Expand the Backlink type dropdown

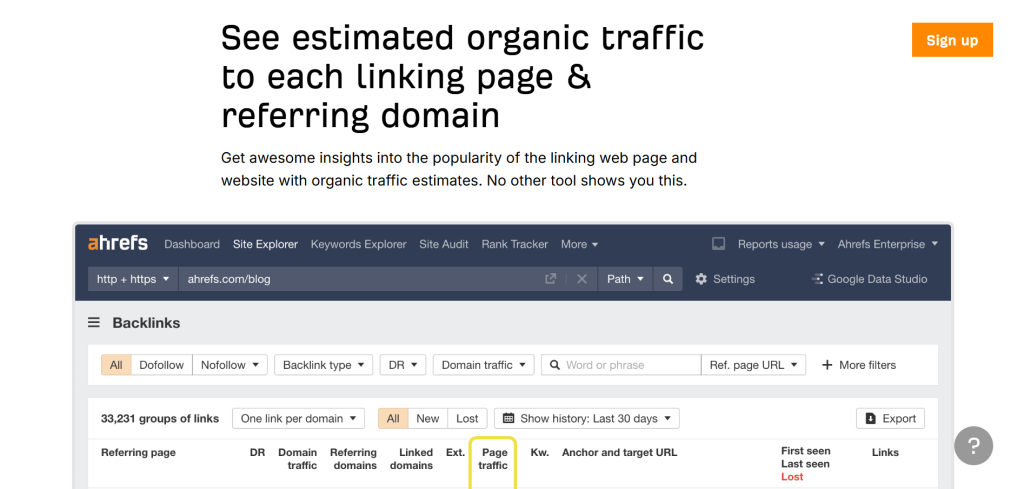[323, 365]
